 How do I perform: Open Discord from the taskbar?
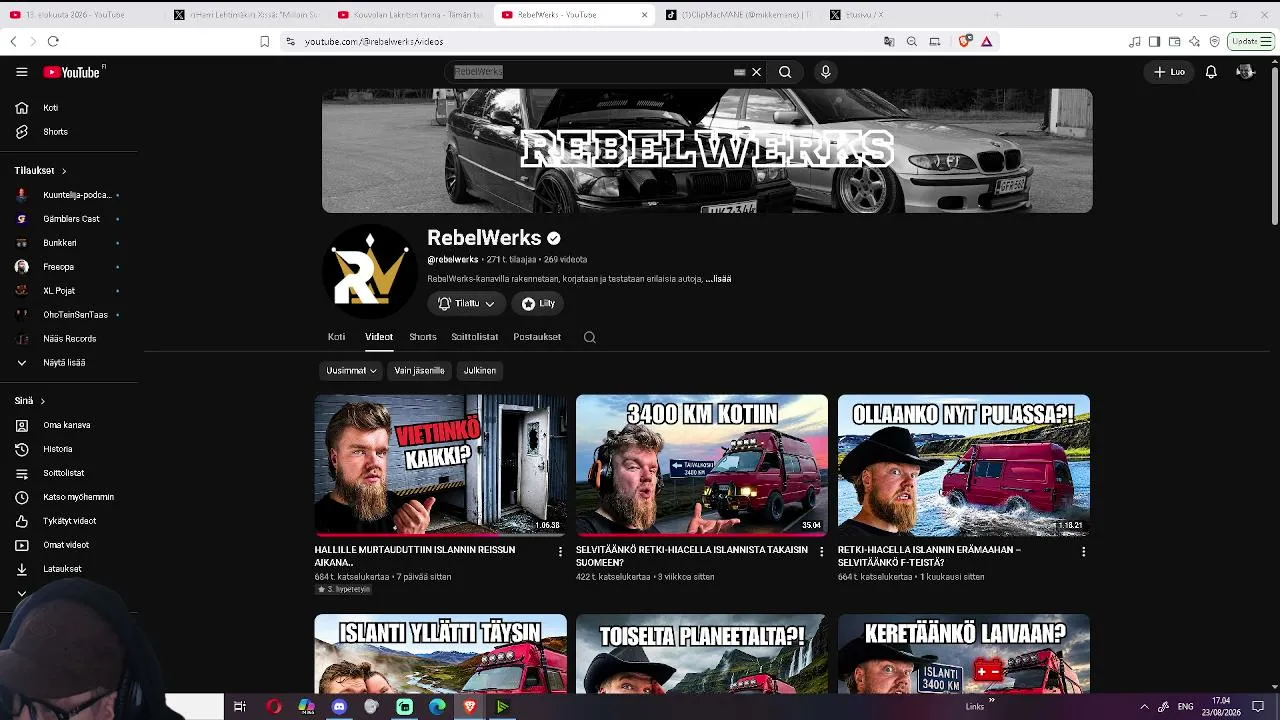[339, 707]
